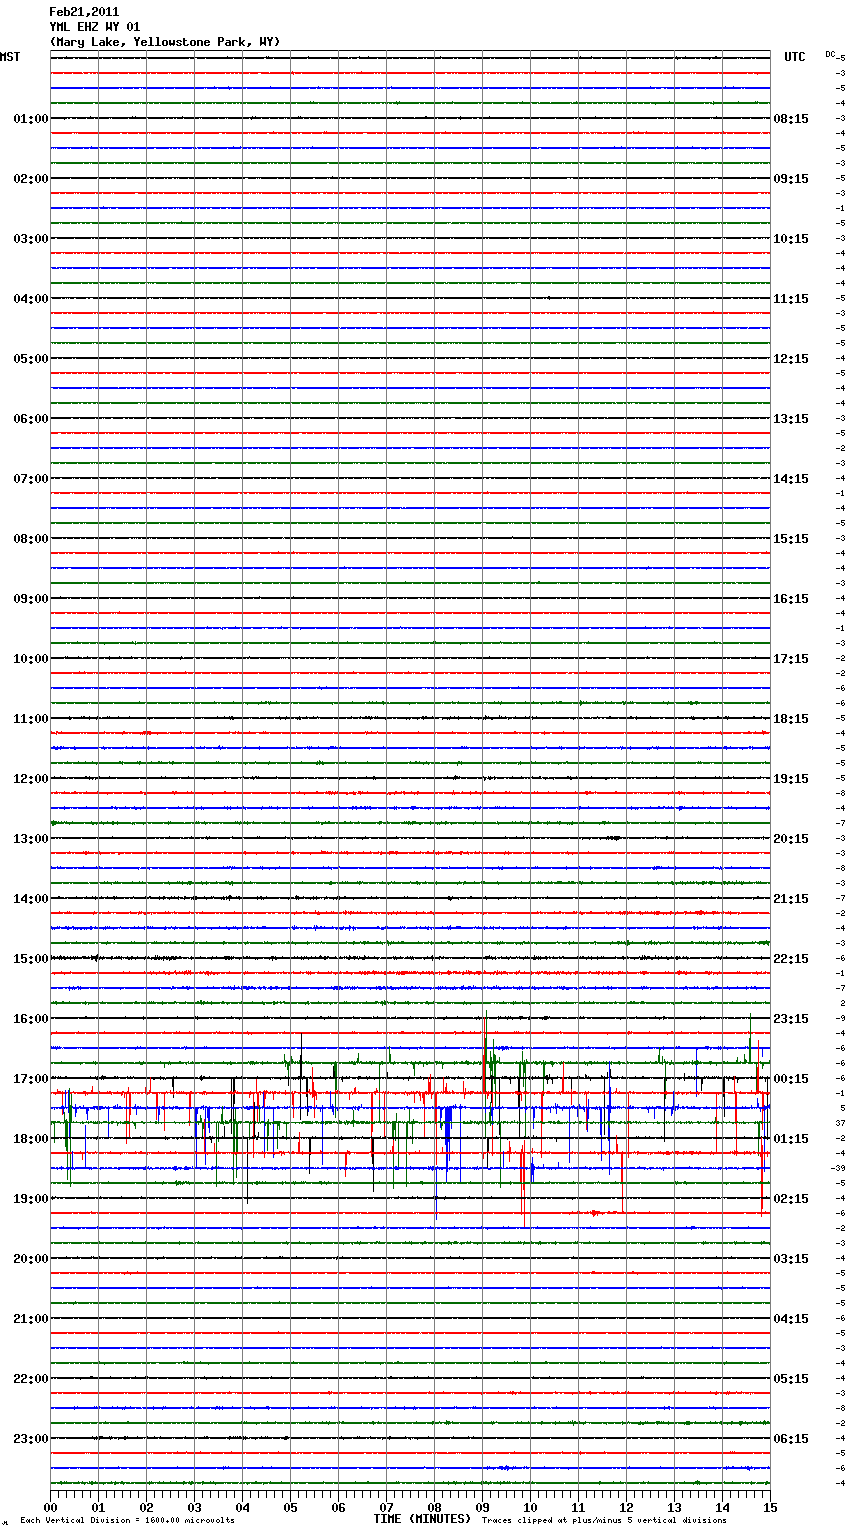Image resolution: width=850 pixels, height=1534 pixels.
Task: Click the DC offset value 37
Action: point(841,1123)
